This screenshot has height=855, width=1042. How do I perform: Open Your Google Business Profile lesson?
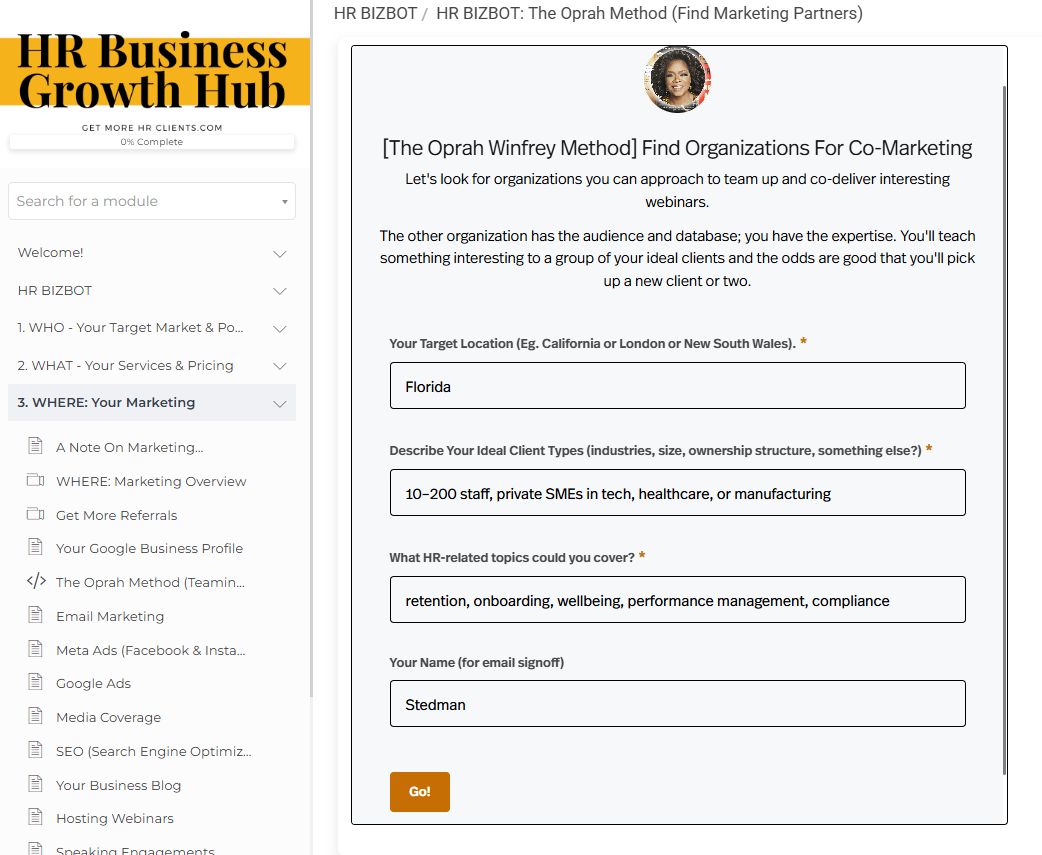150,548
